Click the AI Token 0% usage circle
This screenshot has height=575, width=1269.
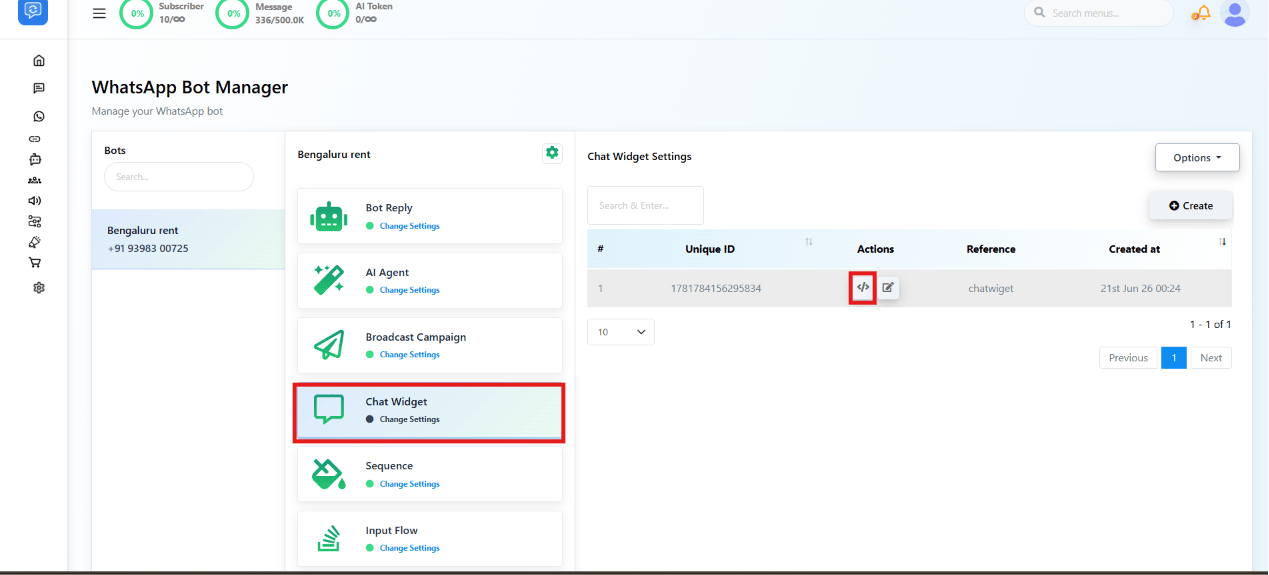333,13
